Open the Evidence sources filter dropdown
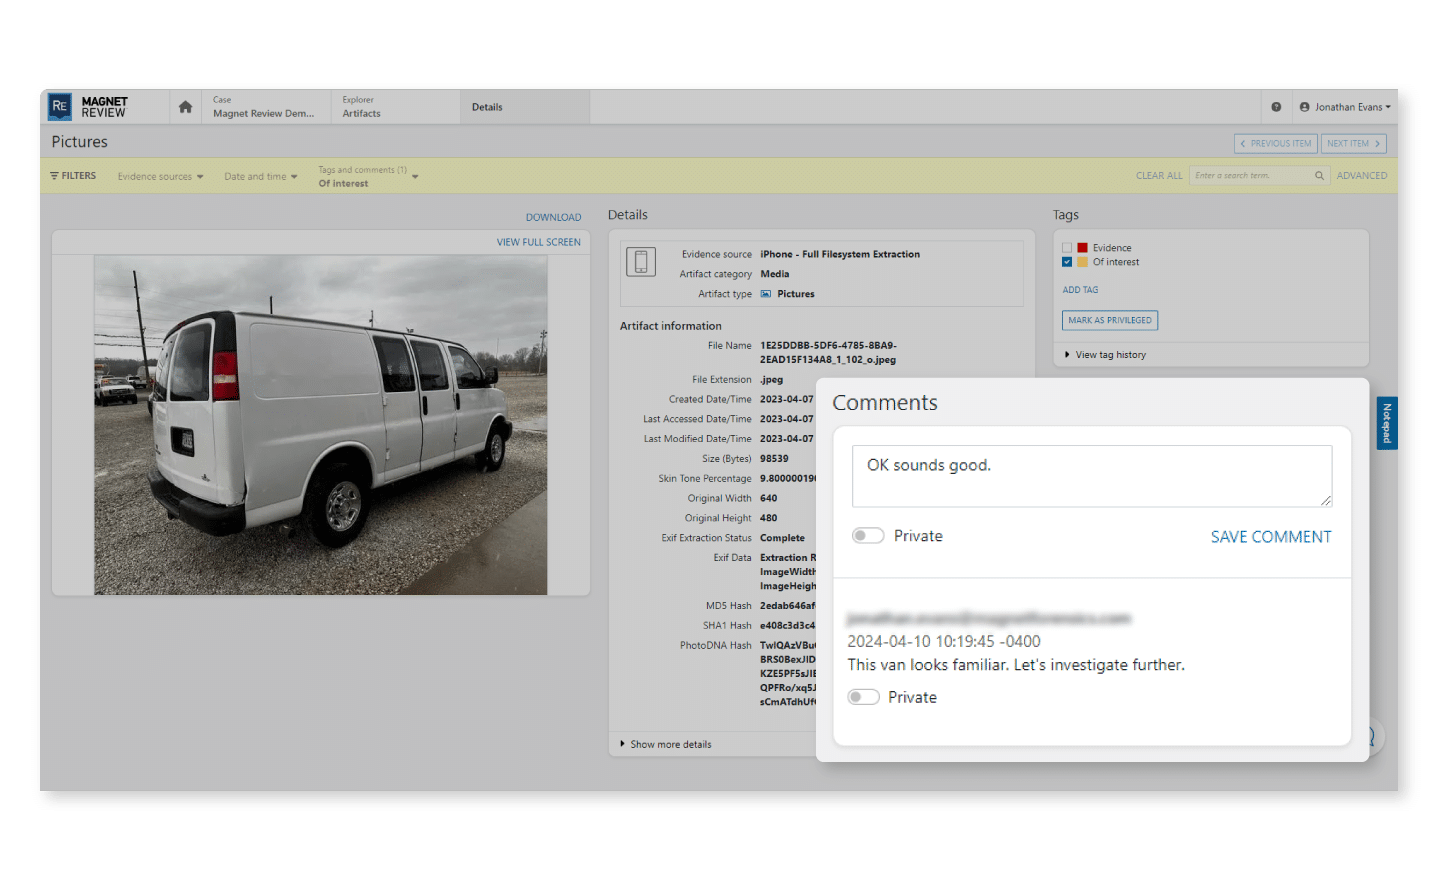This screenshot has height=880, width=1438. (160, 176)
